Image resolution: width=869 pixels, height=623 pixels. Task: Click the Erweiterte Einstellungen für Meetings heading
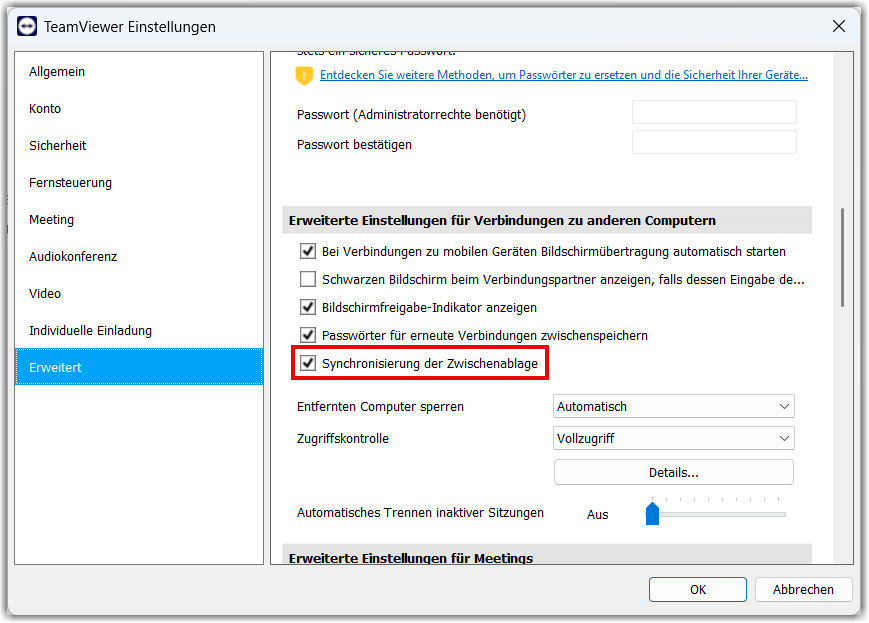(x=411, y=558)
